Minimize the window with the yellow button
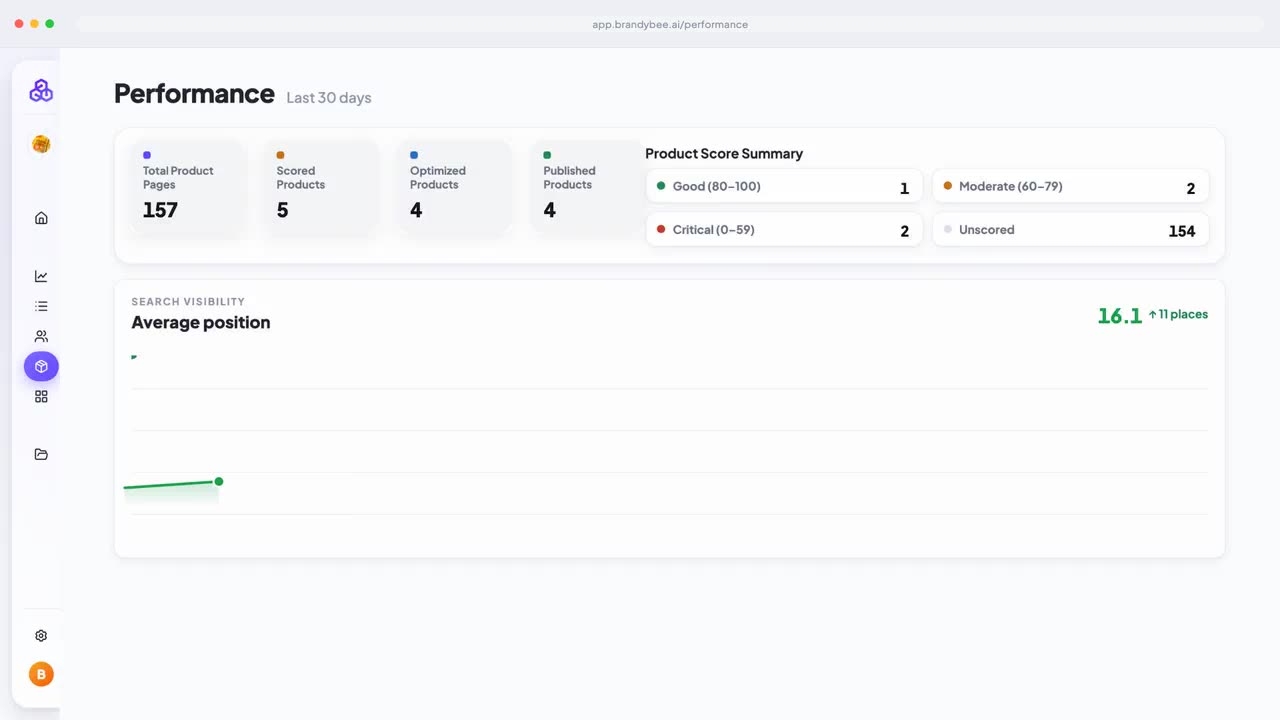The width and height of the screenshot is (1280, 720). (x=34, y=24)
